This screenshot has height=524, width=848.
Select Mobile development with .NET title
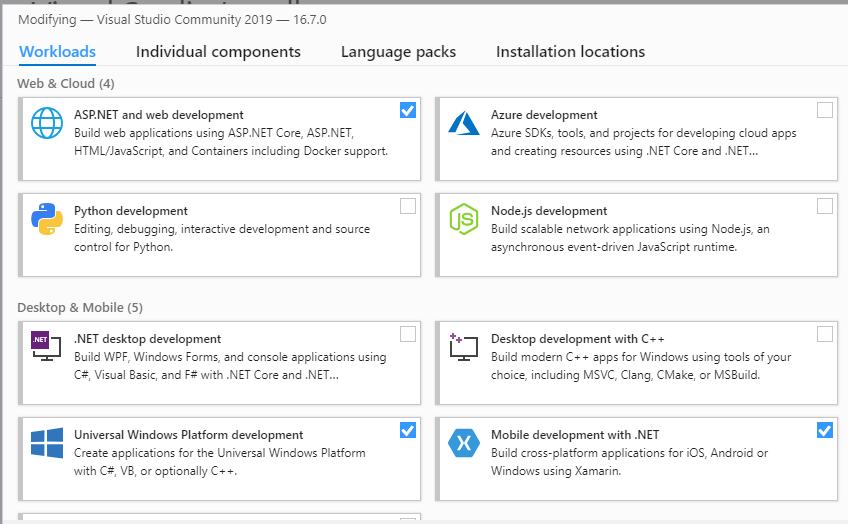[x=575, y=435]
